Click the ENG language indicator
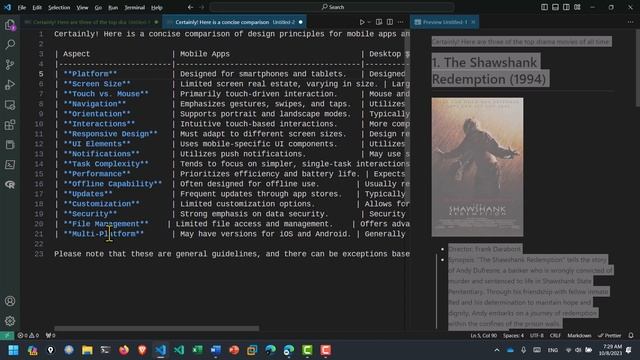 (553, 350)
